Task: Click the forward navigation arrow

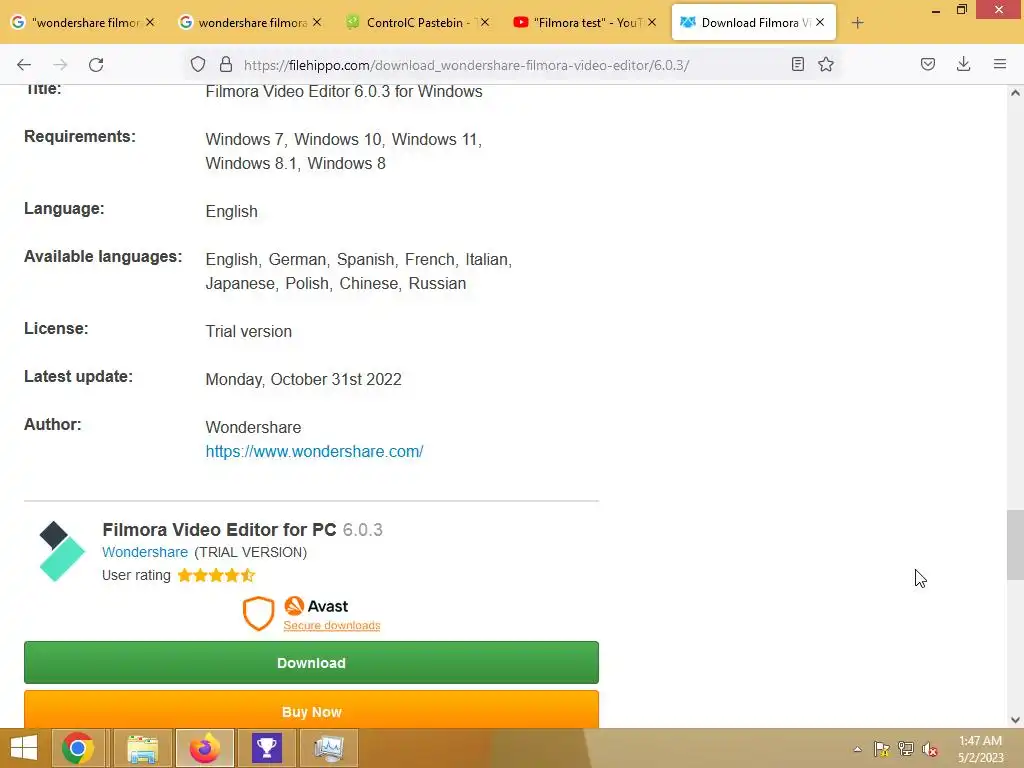Action: click(60, 65)
